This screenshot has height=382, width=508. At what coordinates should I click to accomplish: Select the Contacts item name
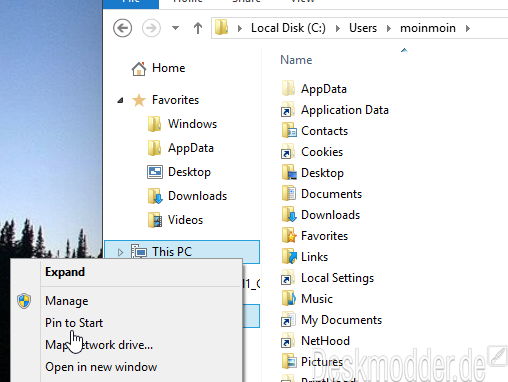(324, 131)
